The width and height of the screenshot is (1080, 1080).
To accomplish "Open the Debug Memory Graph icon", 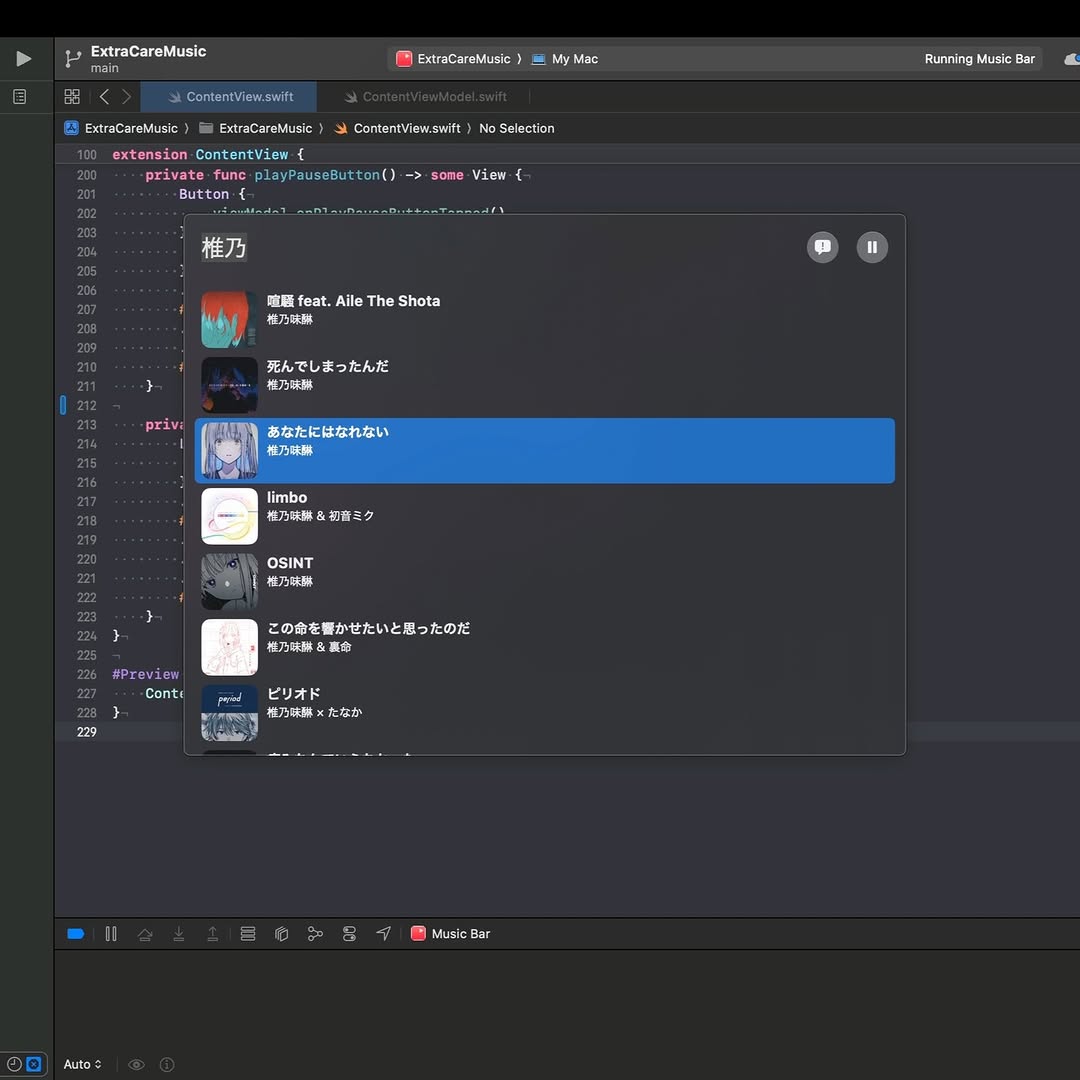I will pos(315,934).
